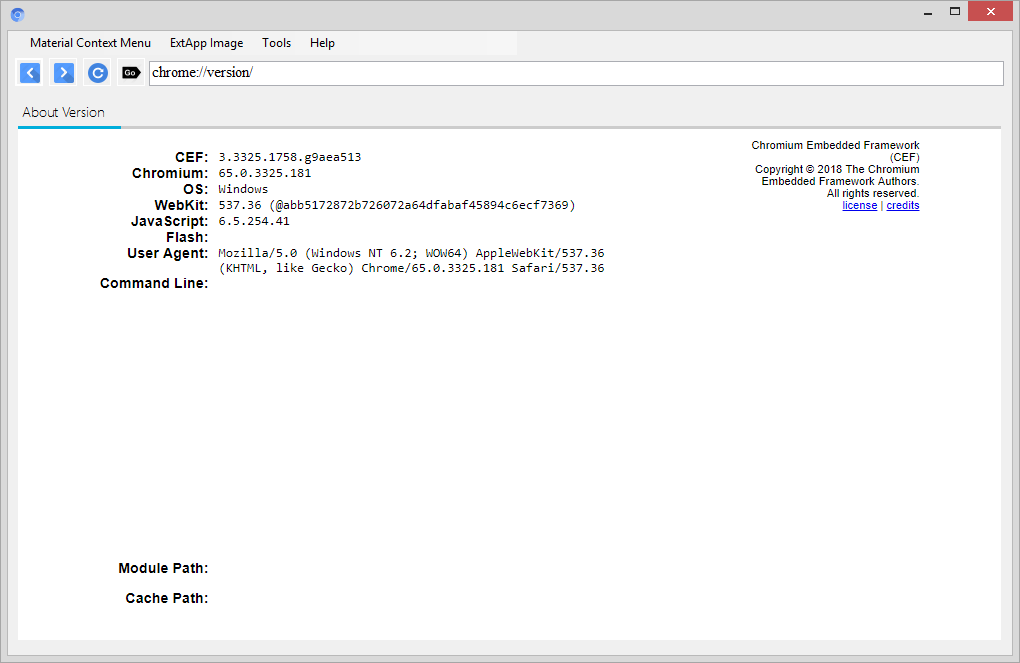Click the Cache Path: label
The image size is (1020, 663).
pyautogui.click(x=167, y=598)
